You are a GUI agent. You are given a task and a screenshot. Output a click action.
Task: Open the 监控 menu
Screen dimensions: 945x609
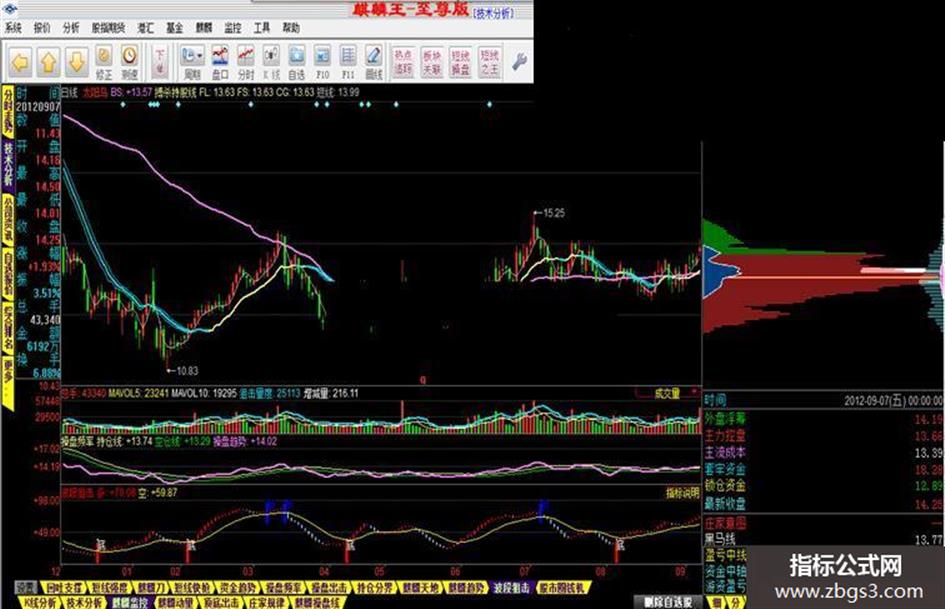233,28
